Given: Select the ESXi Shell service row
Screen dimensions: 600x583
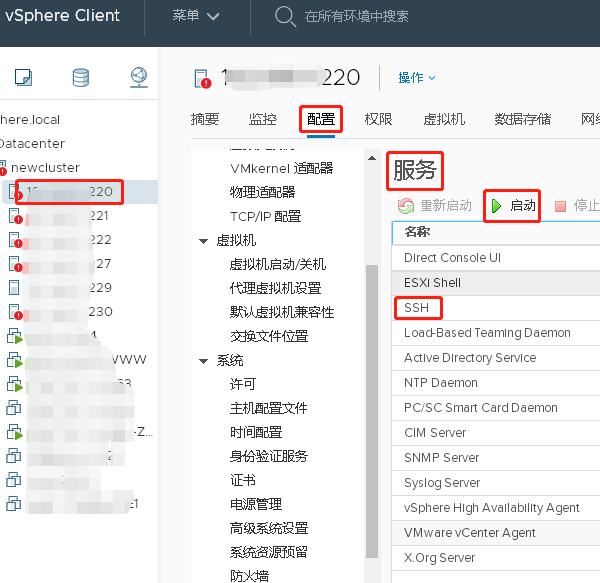Looking at the screenshot, I should click(x=496, y=283).
